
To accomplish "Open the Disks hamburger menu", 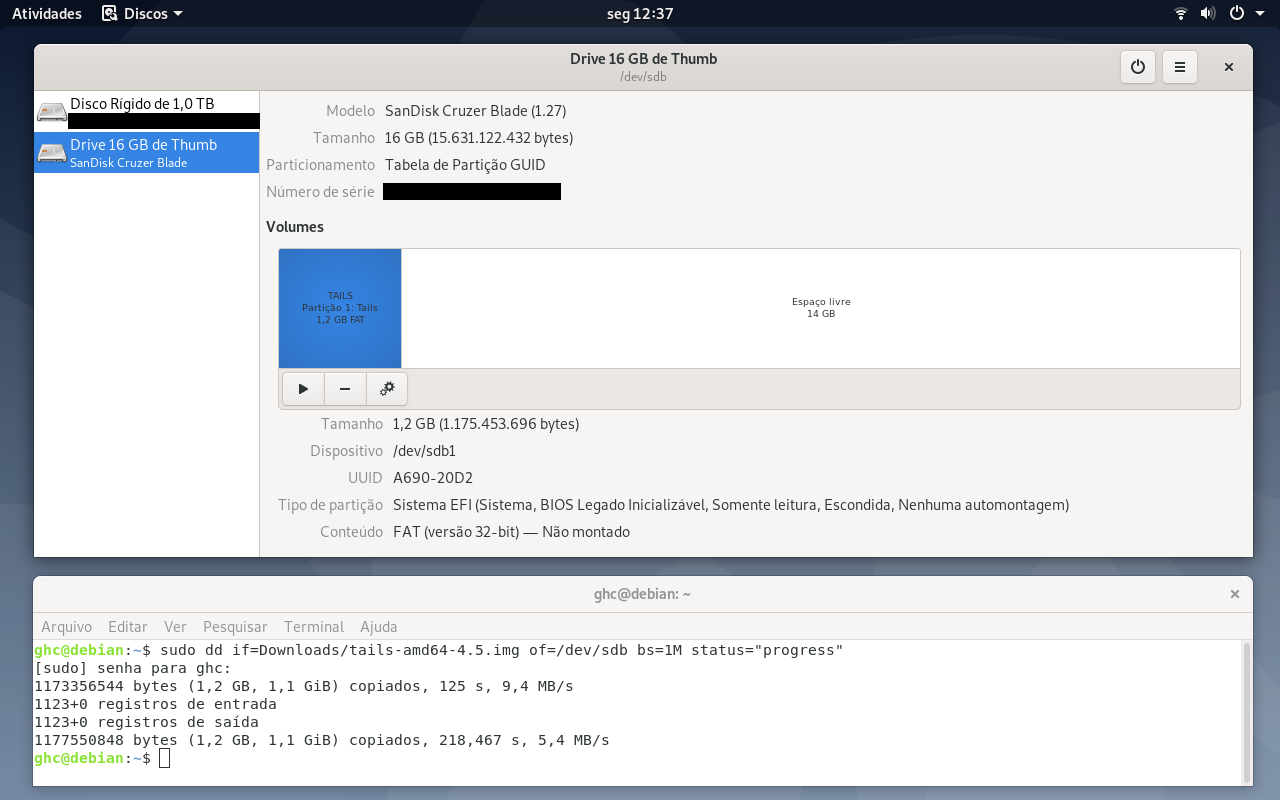I will 1179,67.
